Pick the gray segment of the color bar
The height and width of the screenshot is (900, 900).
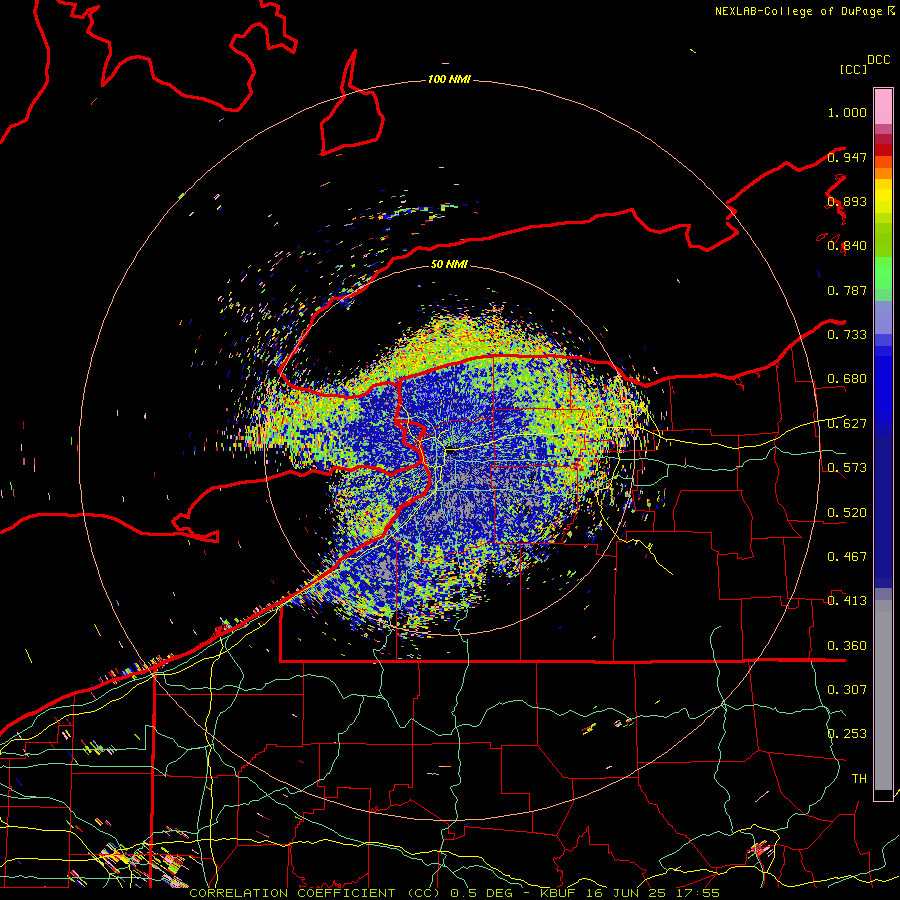[883, 695]
